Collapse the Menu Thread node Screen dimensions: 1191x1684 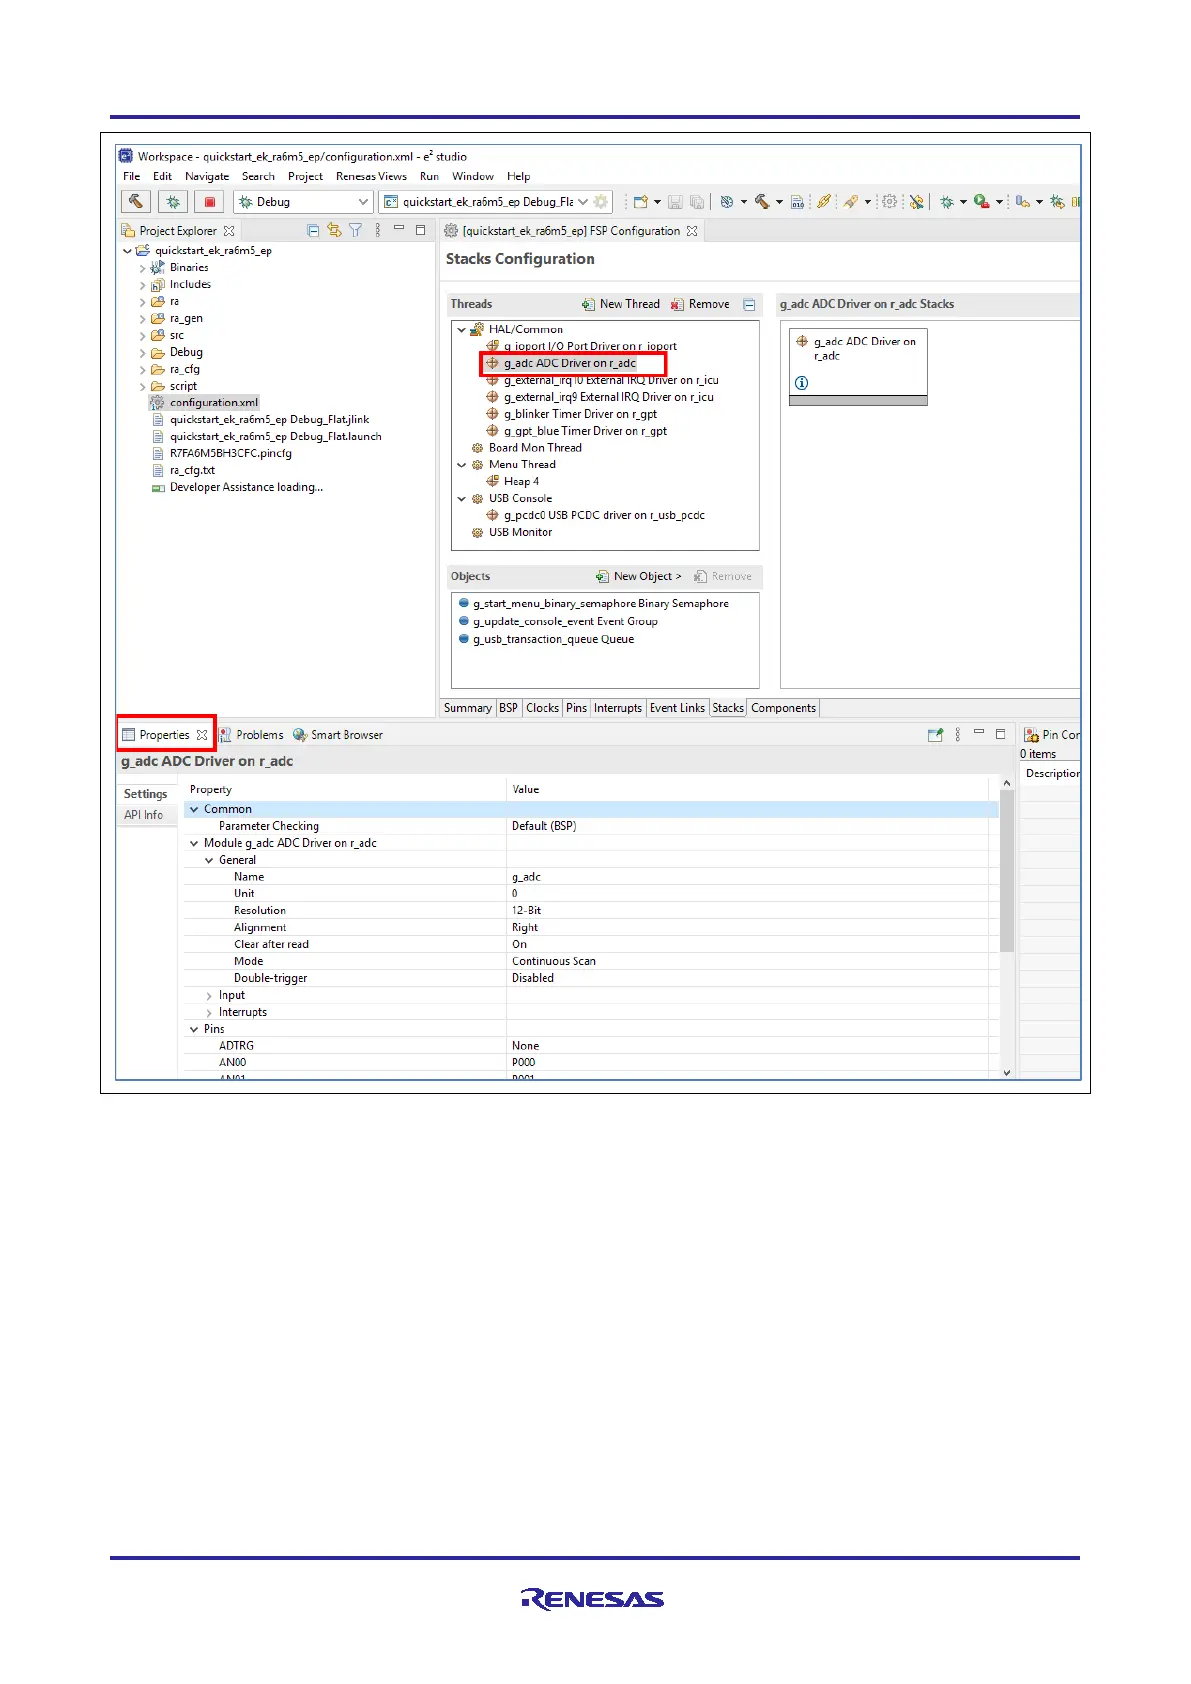pyautogui.click(x=461, y=465)
